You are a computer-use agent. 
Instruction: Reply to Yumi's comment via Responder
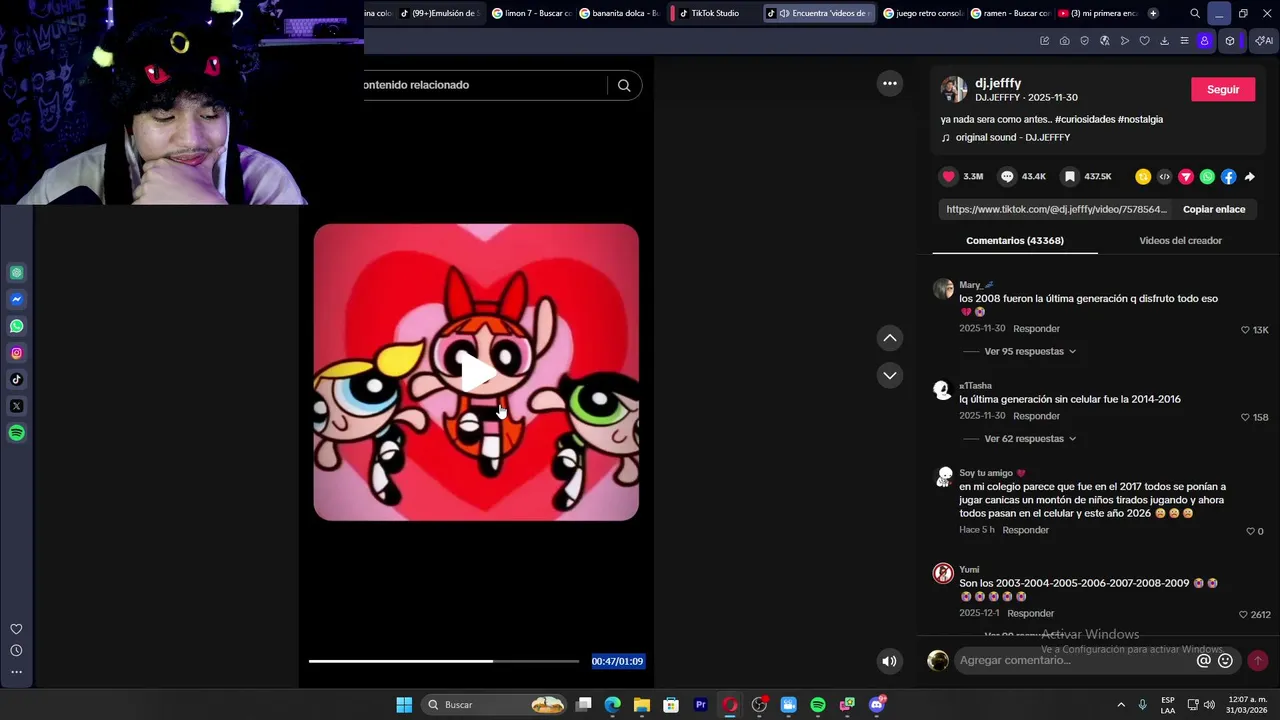point(1030,613)
